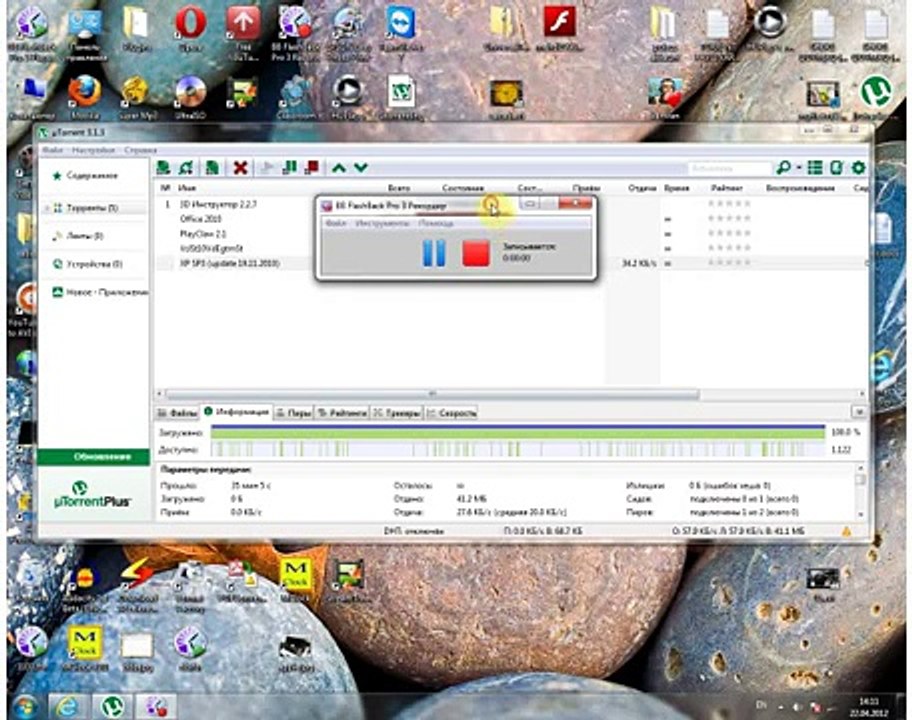Click the warning icon in status bar
Image resolution: width=912 pixels, height=720 pixels.
(x=846, y=531)
